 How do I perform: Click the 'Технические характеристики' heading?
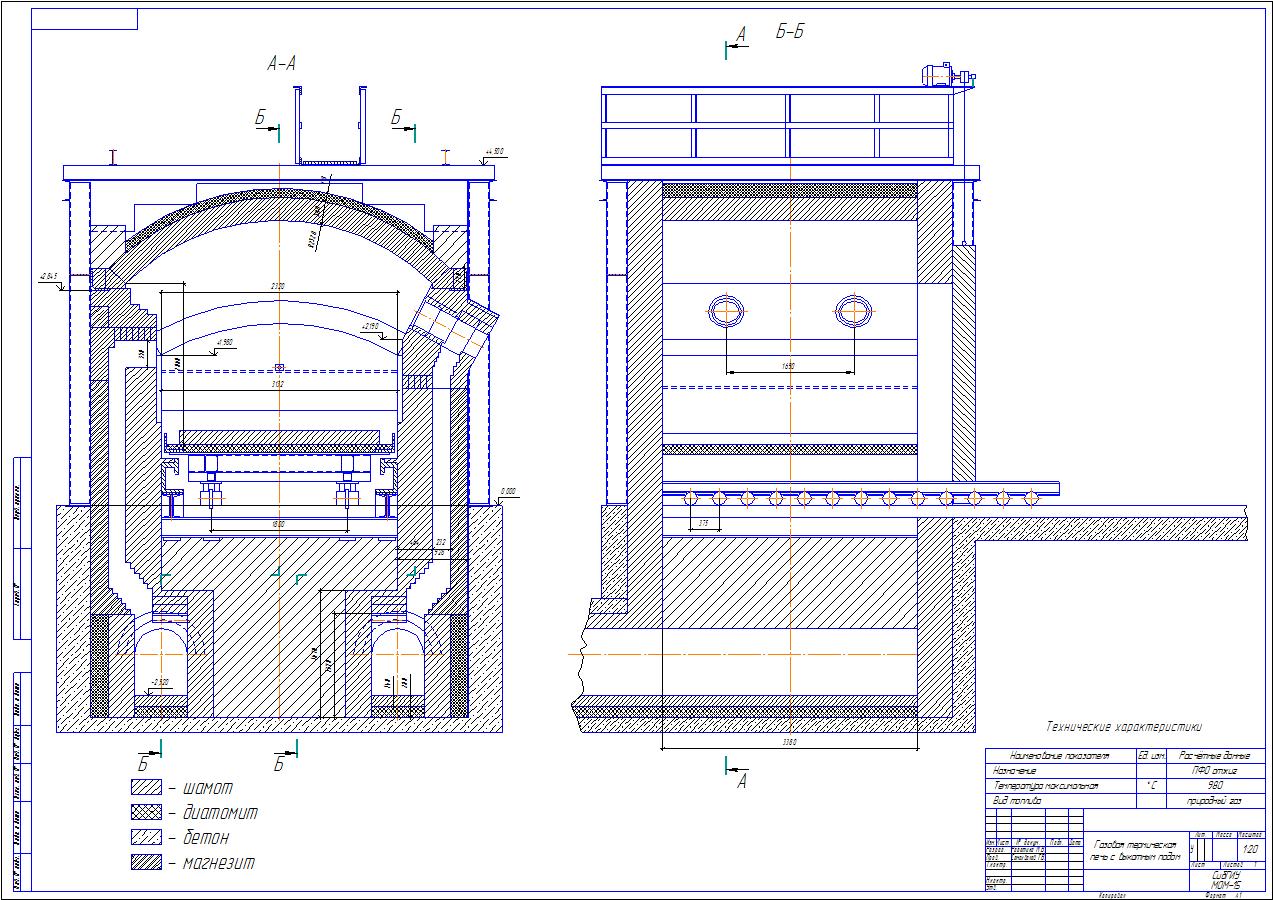click(1123, 727)
